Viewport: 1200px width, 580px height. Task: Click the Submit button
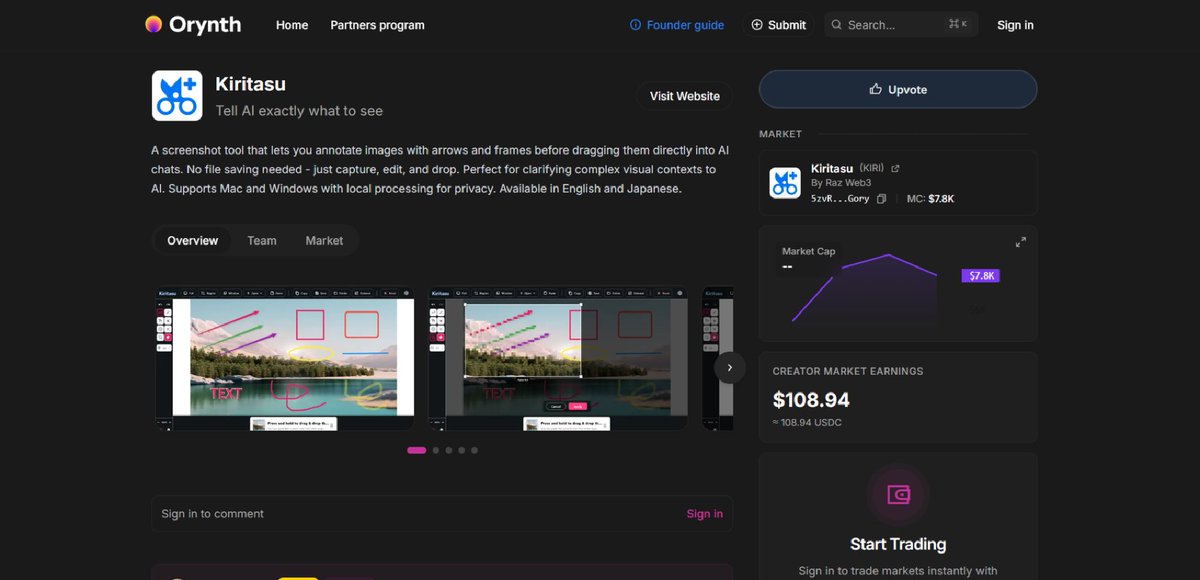point(778,25)
